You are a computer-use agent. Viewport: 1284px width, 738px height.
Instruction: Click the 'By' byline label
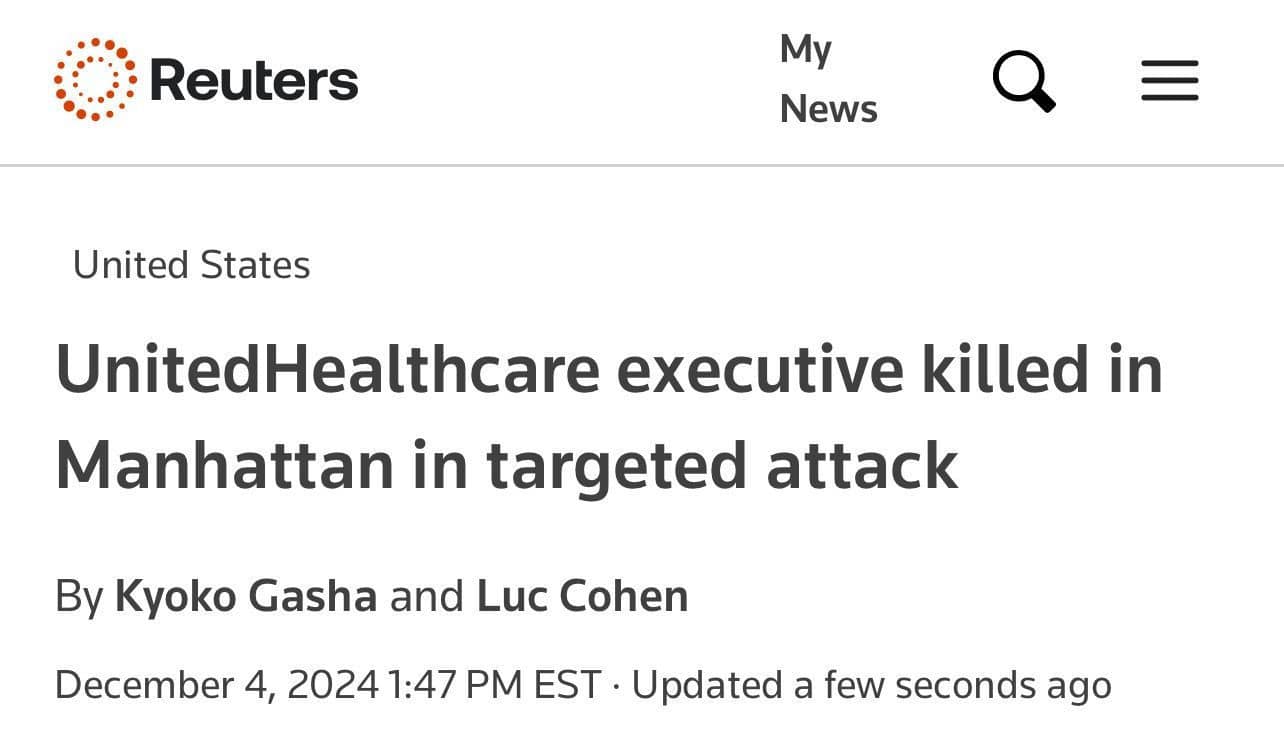click(x=79, y=598)
